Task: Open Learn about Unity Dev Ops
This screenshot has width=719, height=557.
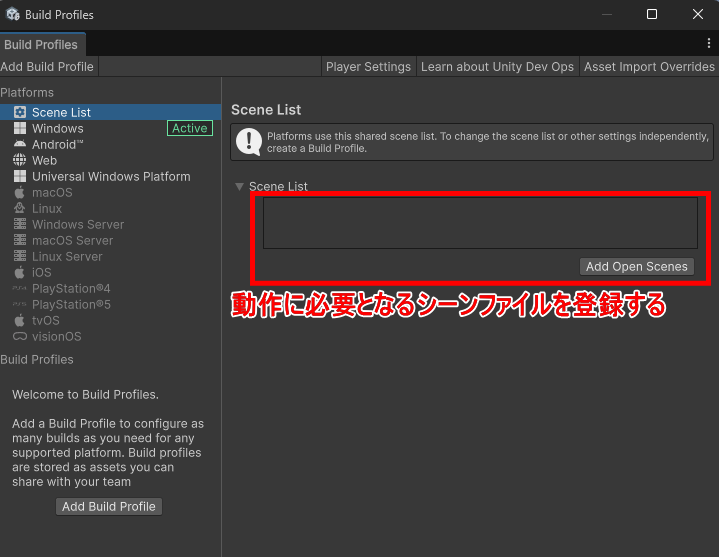Action: pos(497,66)
